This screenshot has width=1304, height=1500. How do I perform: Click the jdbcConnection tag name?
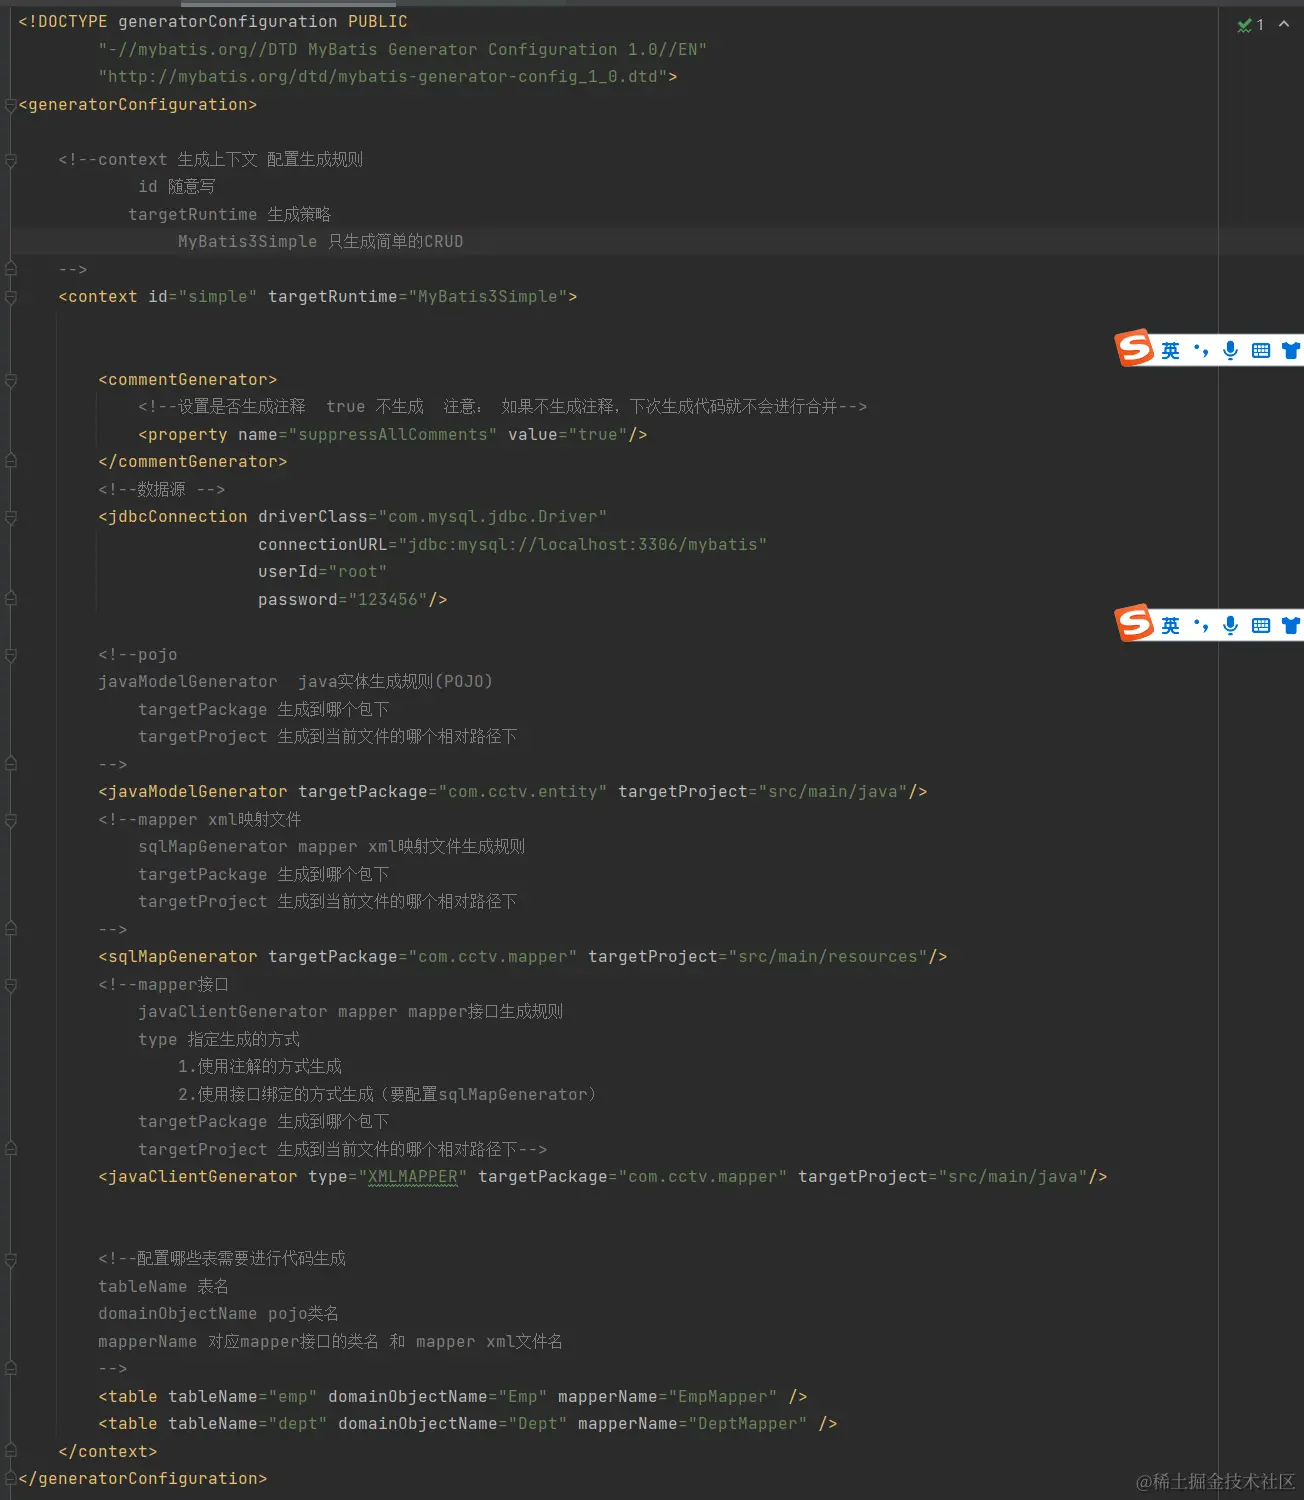[x=178, y=517]
